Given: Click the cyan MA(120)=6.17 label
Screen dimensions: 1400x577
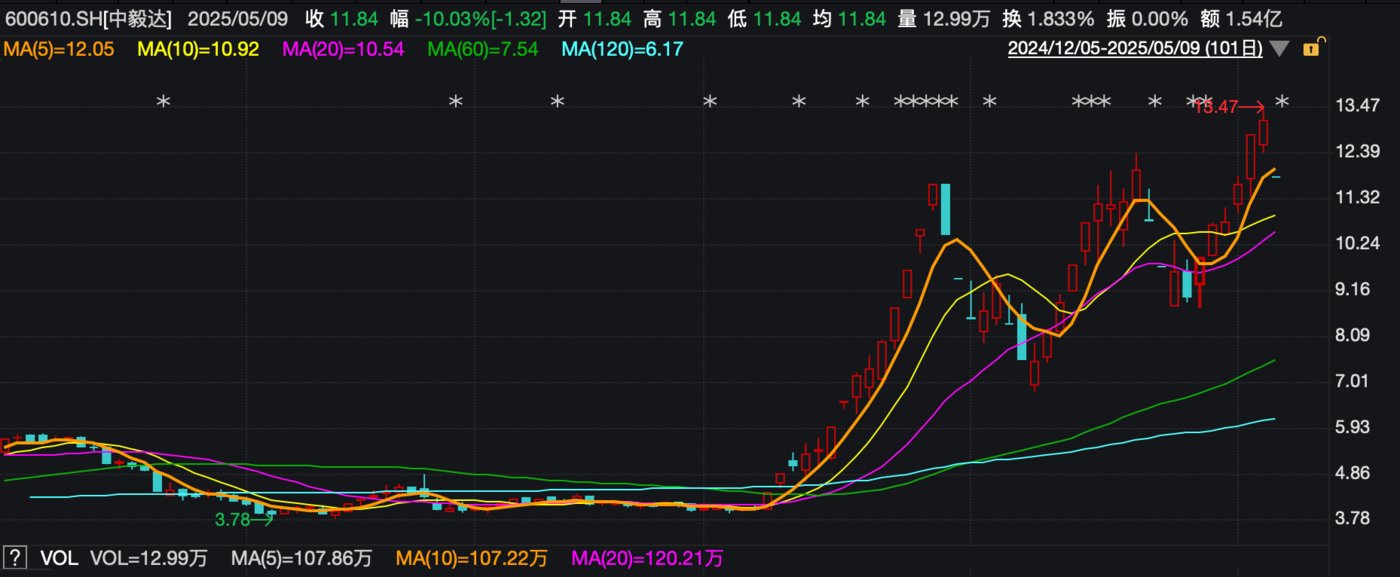Looking at the screenshot, I should tap(622, 48).
